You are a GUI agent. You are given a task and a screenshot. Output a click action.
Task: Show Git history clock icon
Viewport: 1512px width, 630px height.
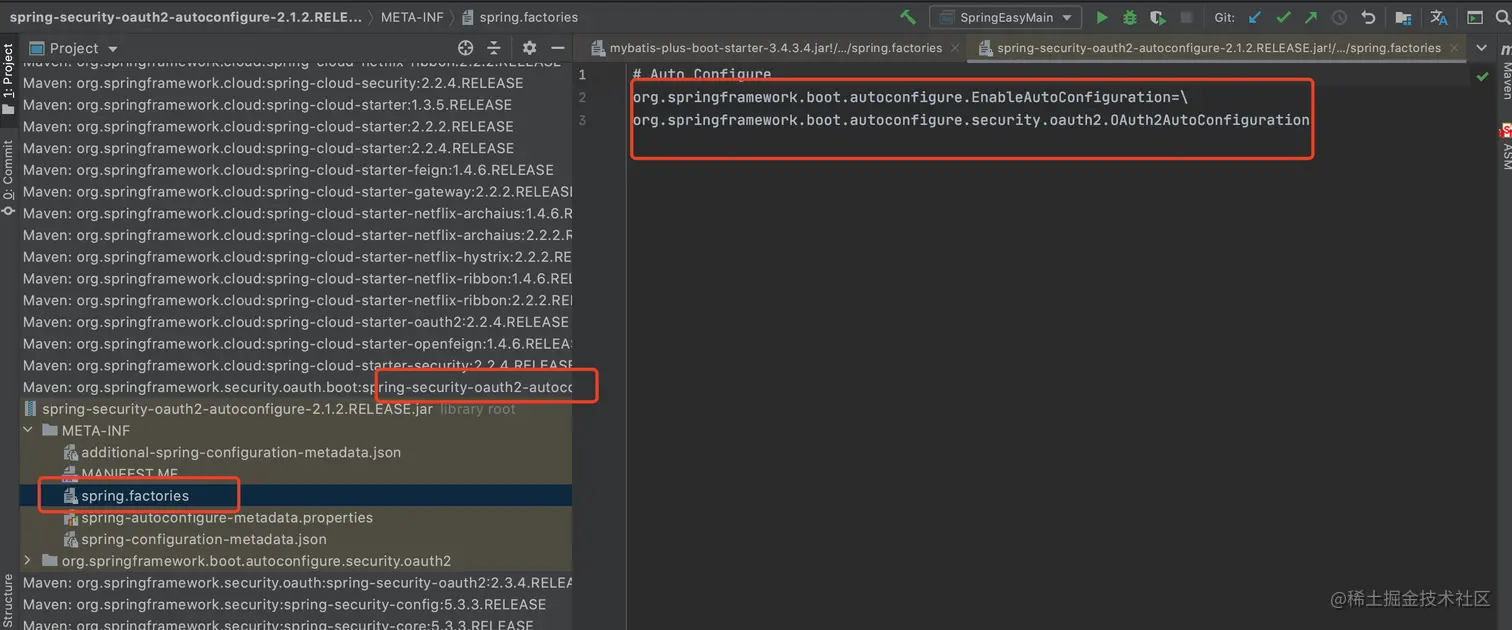[x=1339, y=17]
